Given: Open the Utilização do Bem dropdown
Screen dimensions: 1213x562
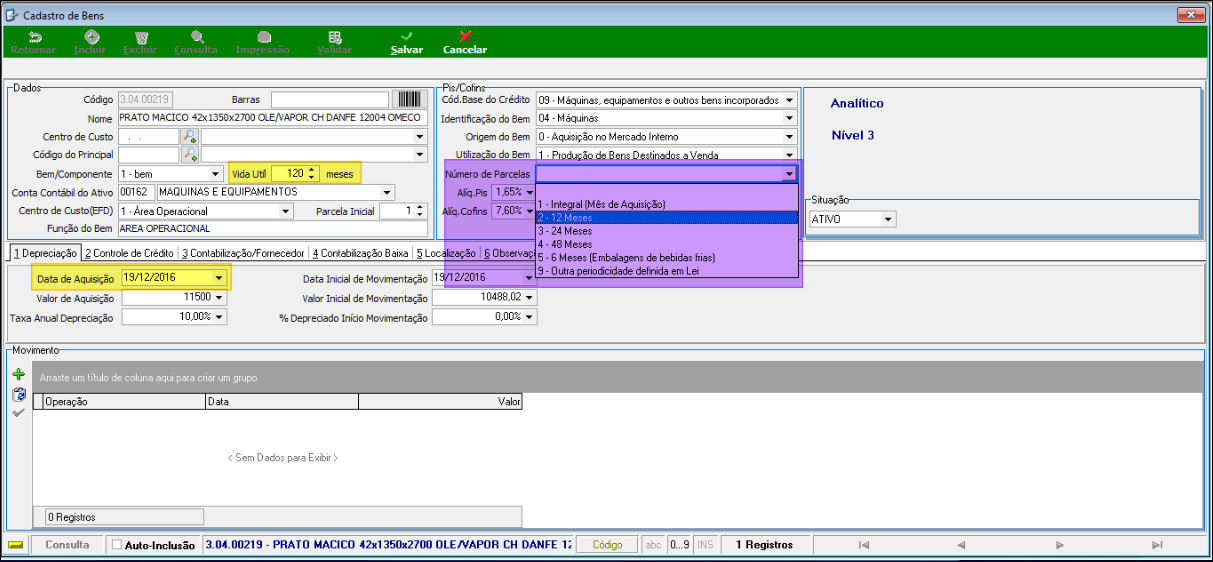Looking at the screenshot, I should (x=789, y=155).
